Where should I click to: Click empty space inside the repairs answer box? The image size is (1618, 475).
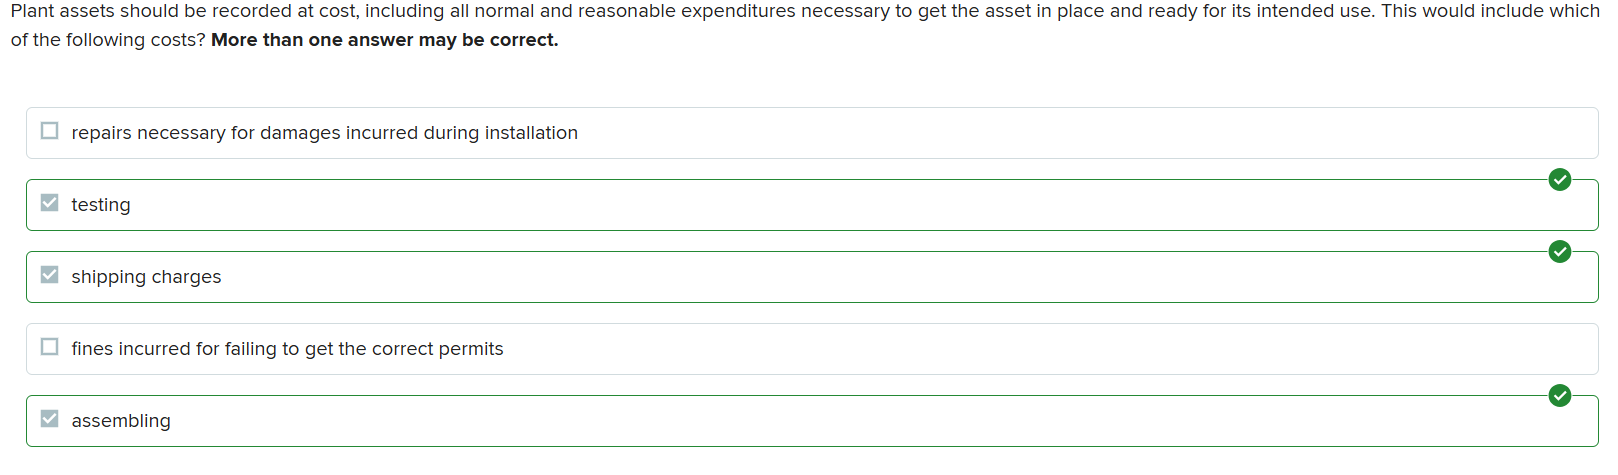coord(1000,133)
